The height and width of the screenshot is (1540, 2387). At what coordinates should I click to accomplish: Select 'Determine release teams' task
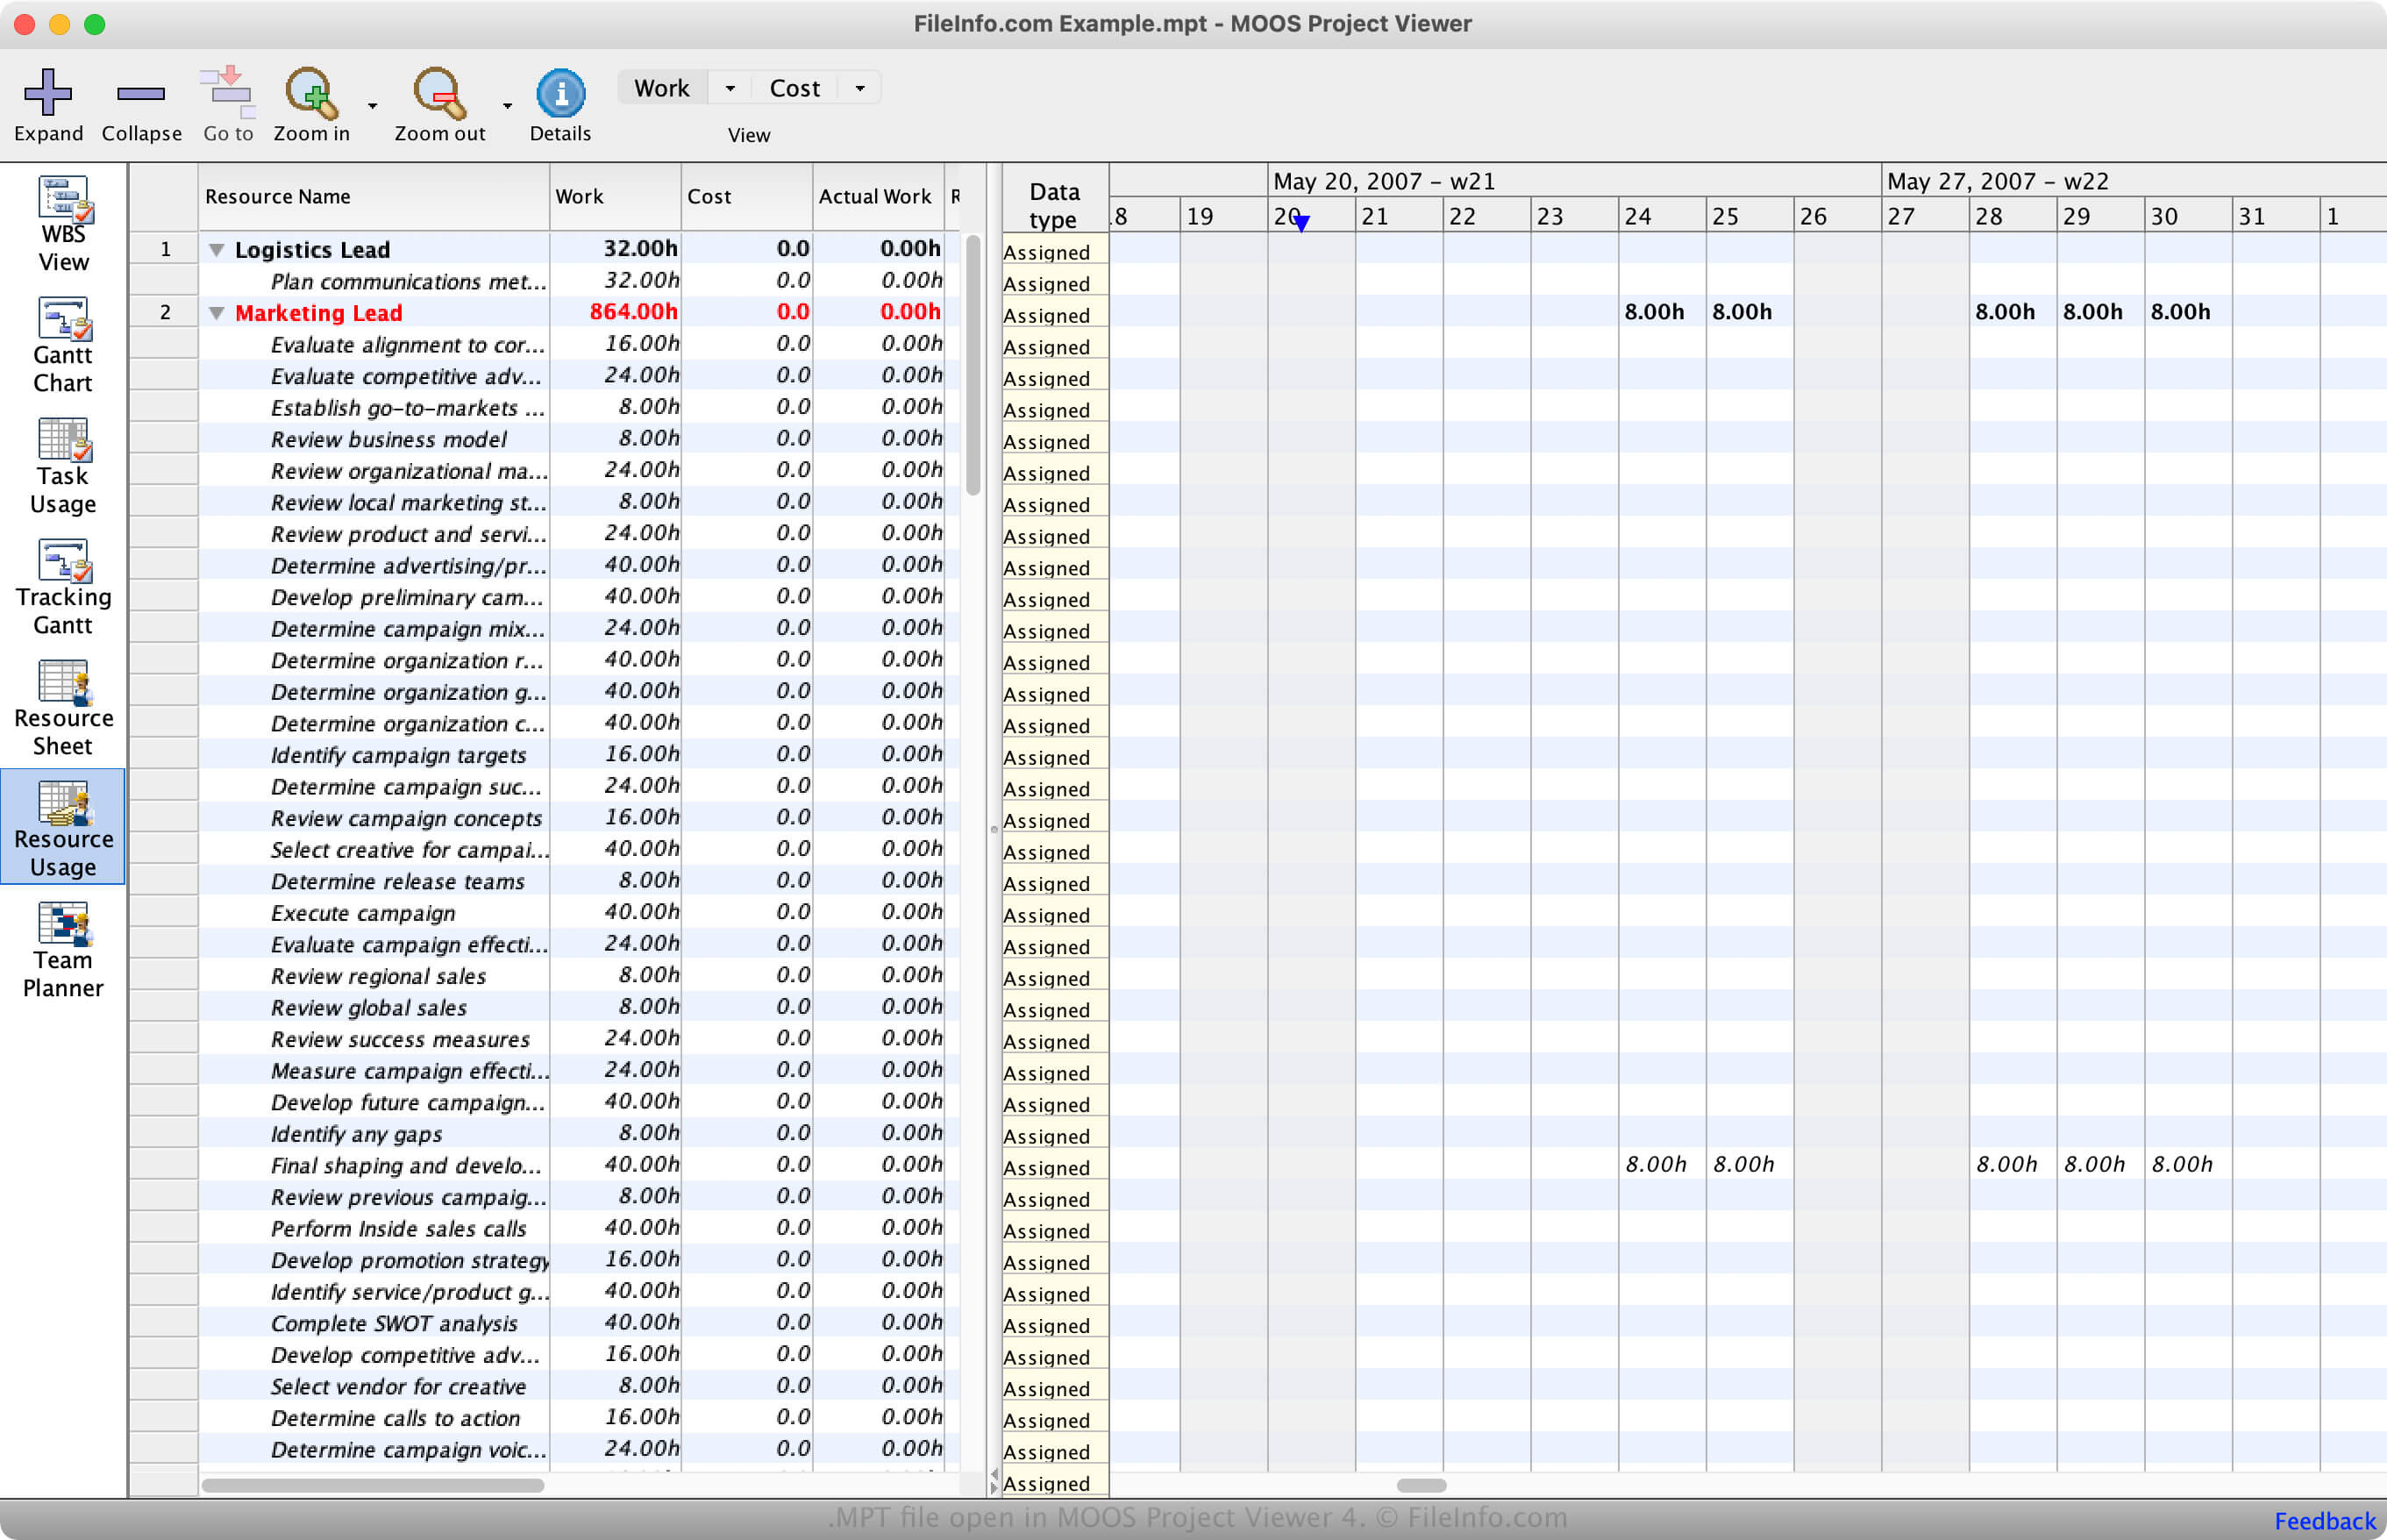(x=397, y=881)
